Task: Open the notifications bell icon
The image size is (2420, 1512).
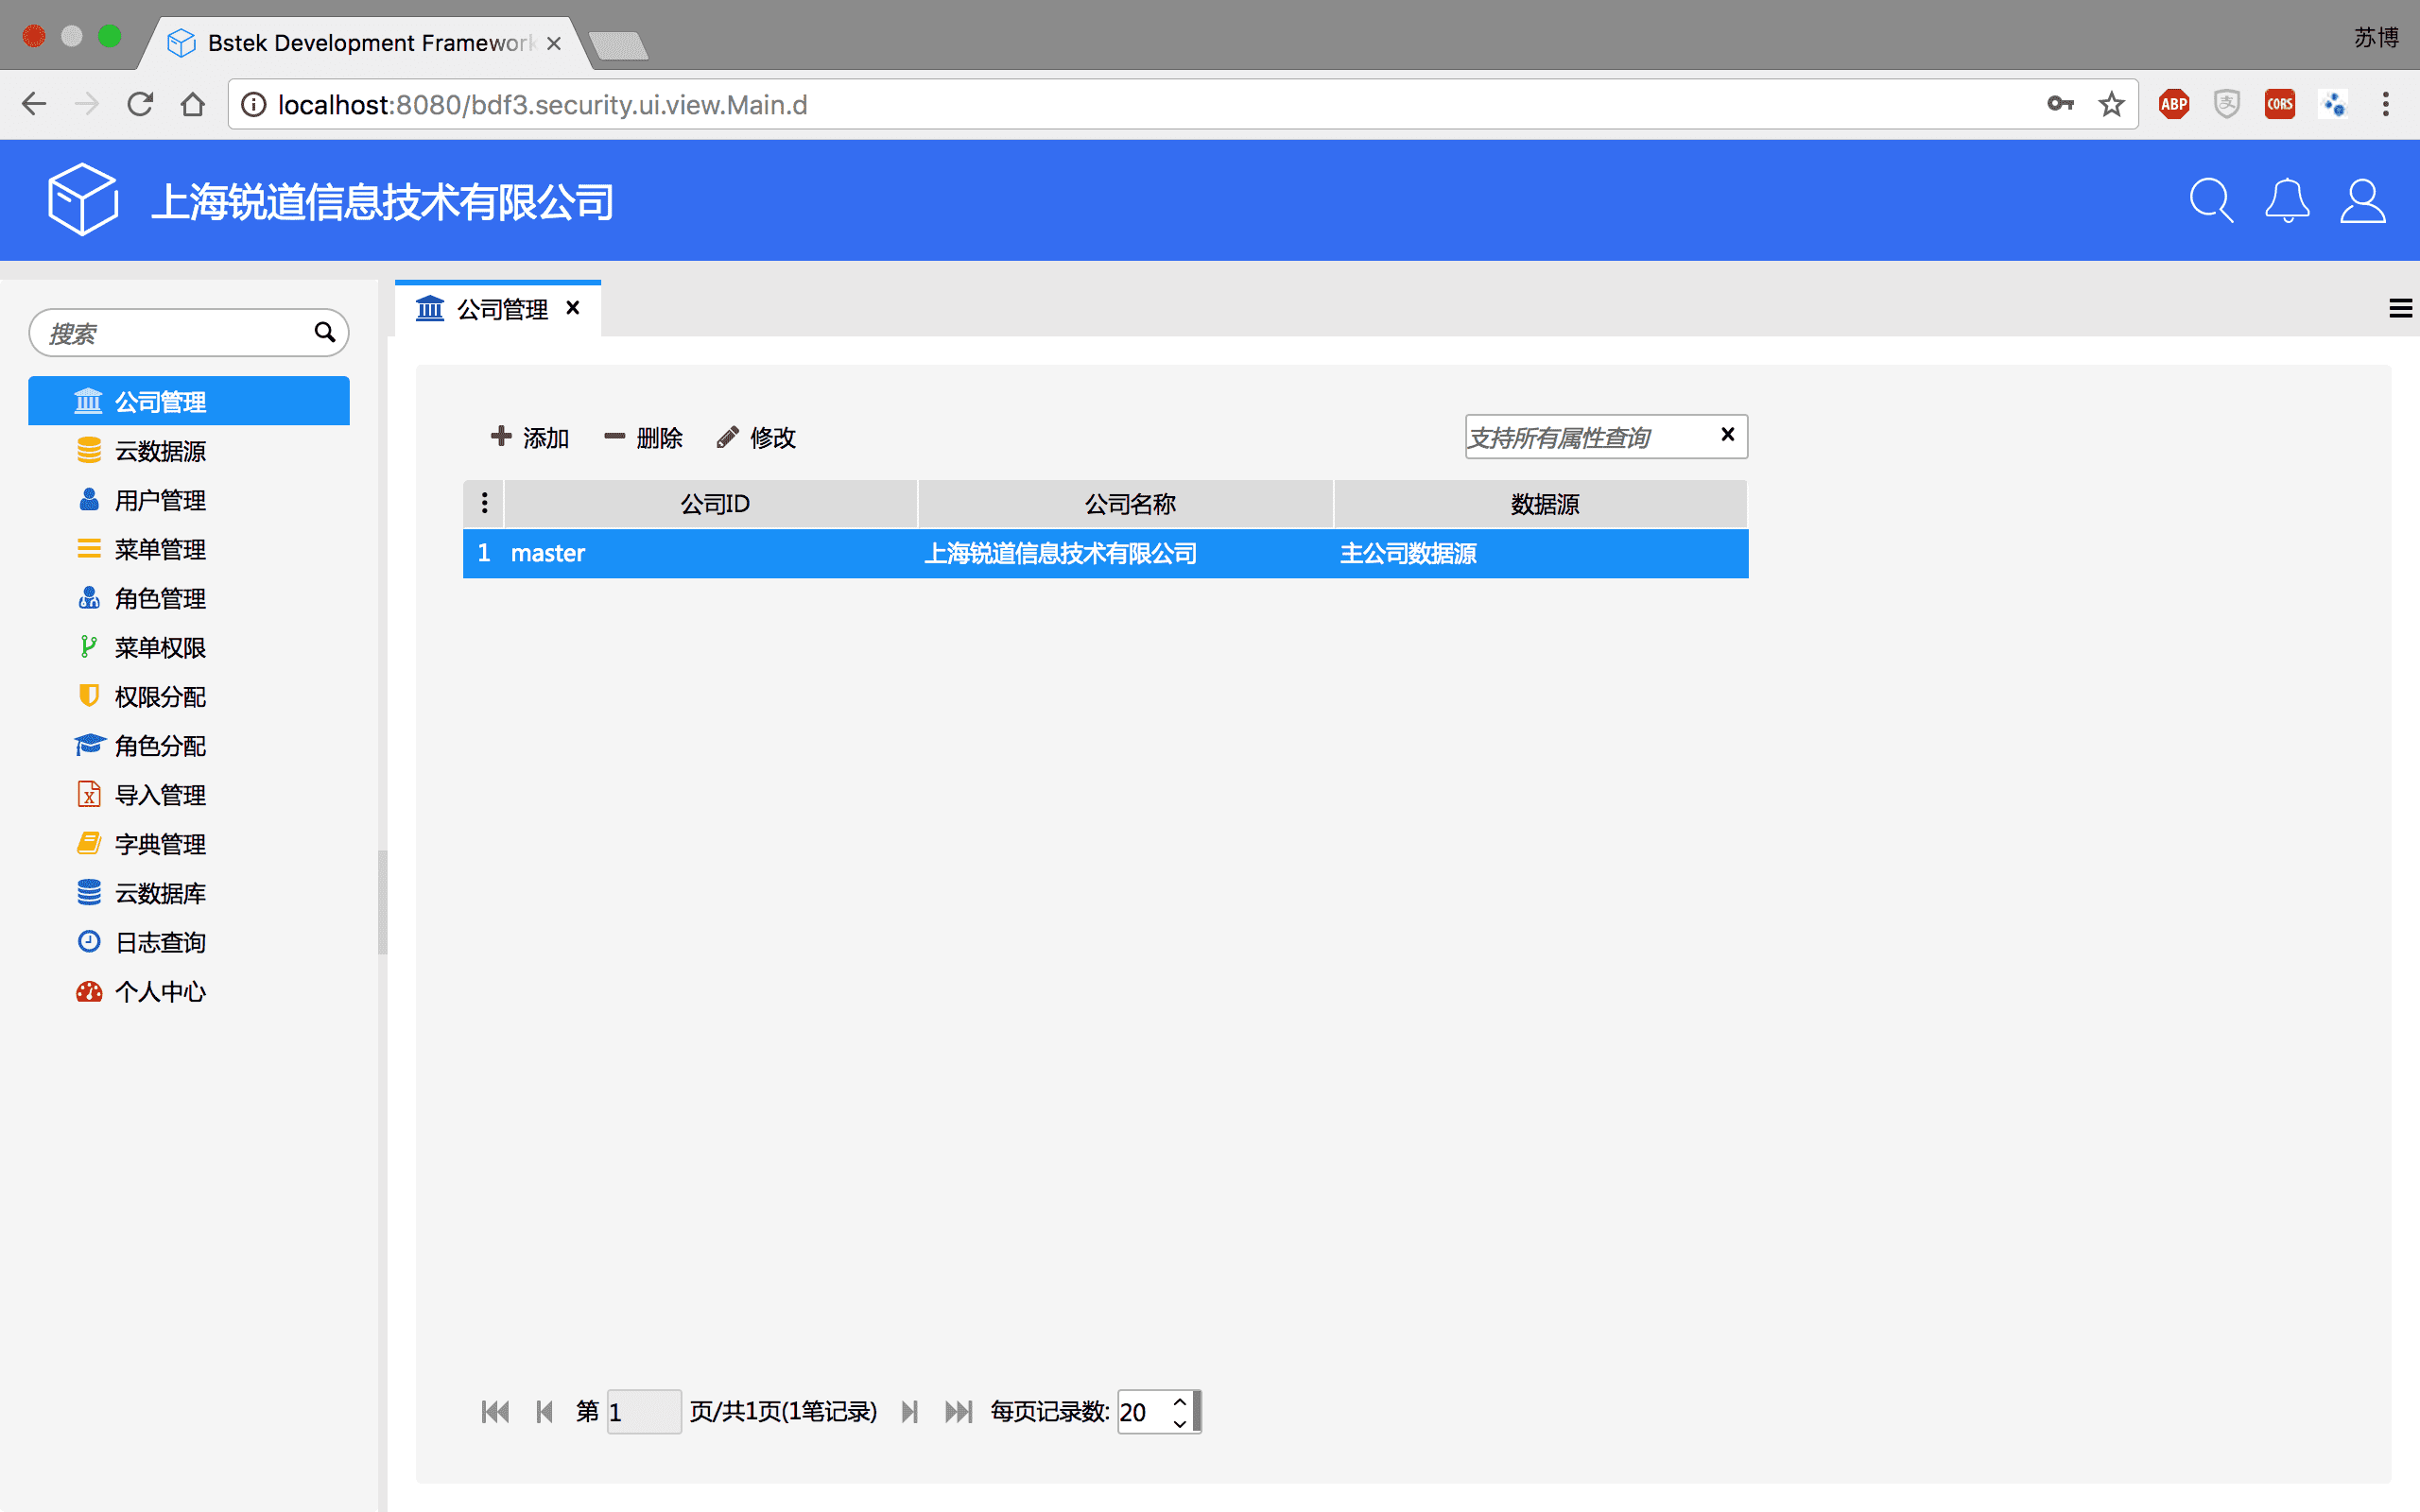Action: [2287, 201]
